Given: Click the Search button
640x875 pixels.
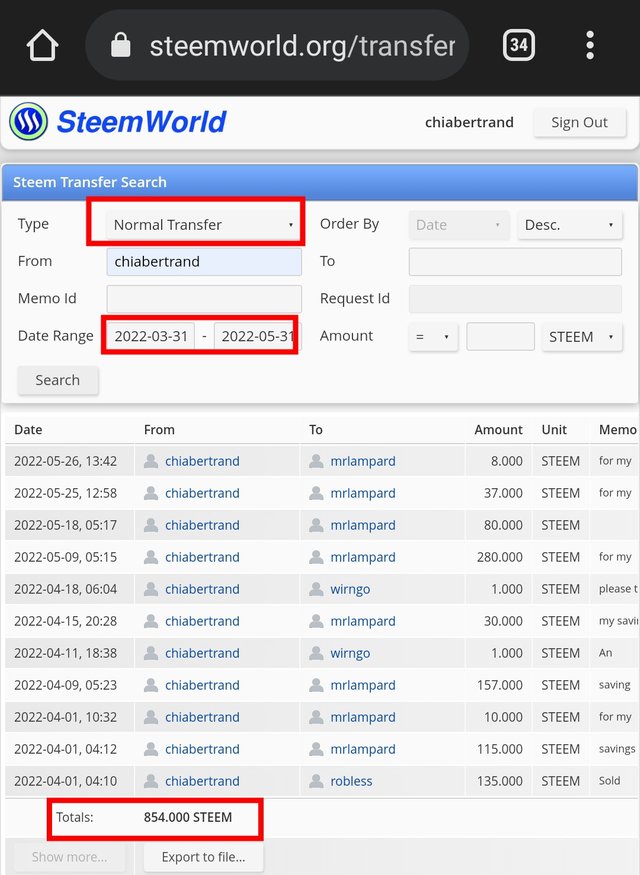Looking at the screenshot, I should pyautogui.click(x=57, y=380).
